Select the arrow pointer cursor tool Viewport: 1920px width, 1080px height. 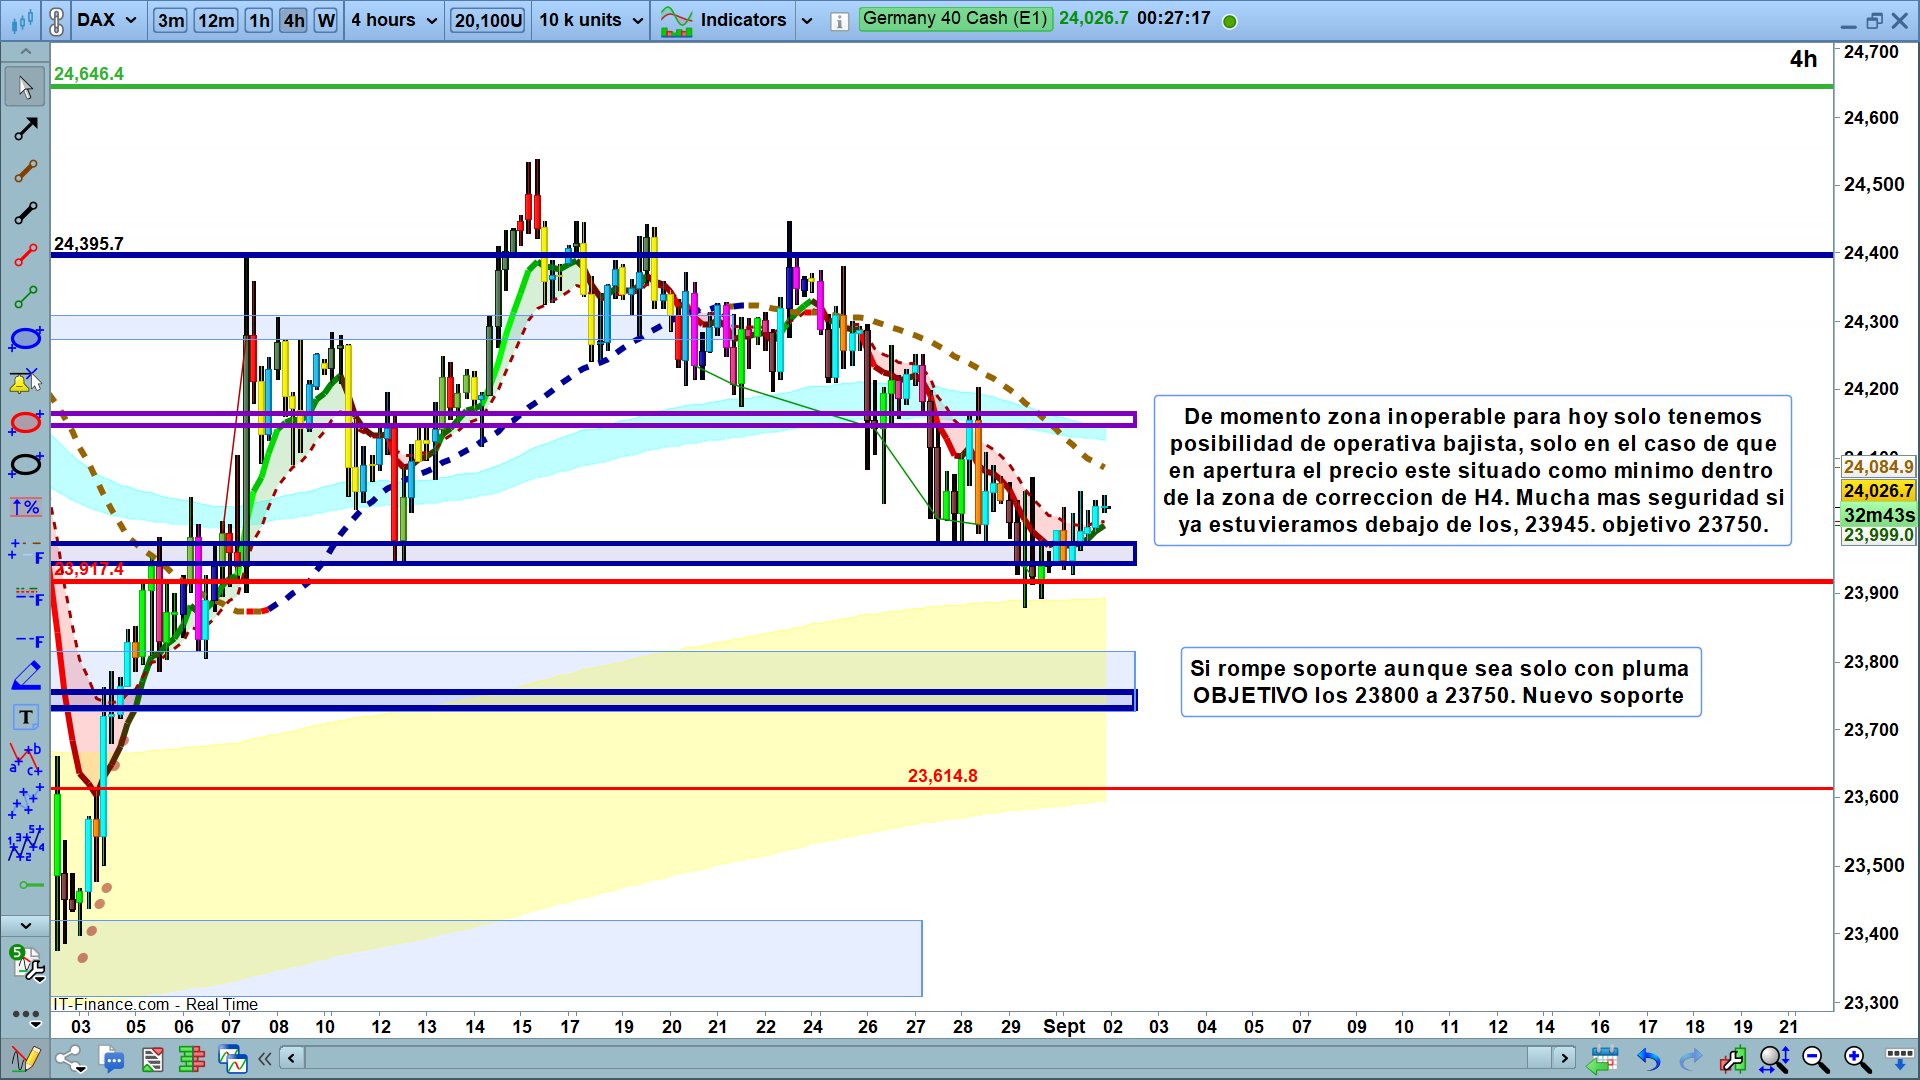(25, 87)
